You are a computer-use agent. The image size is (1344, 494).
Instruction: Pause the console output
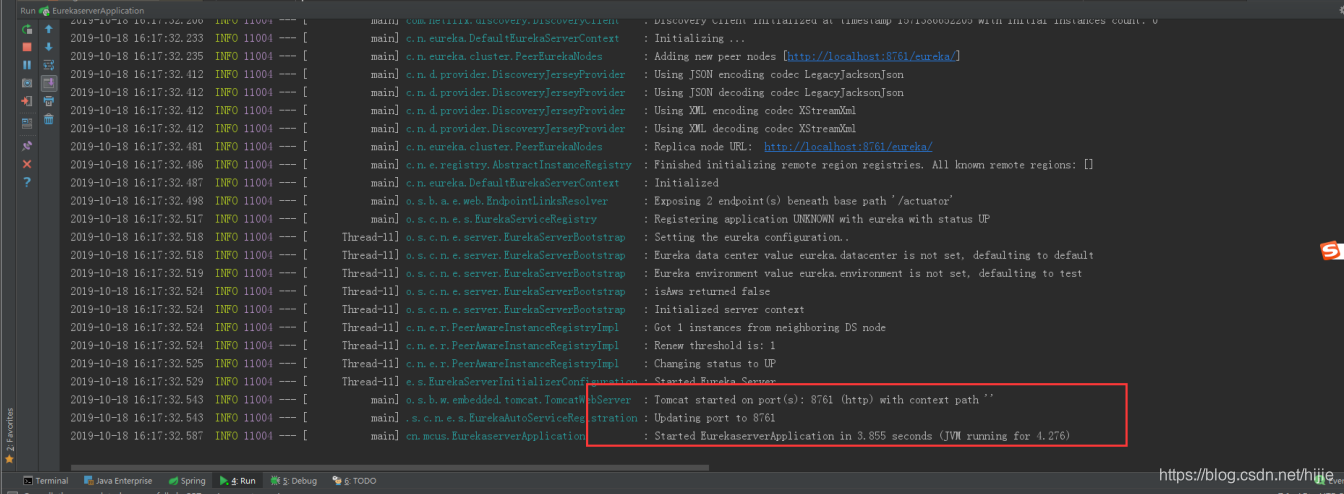coord(27,65)
